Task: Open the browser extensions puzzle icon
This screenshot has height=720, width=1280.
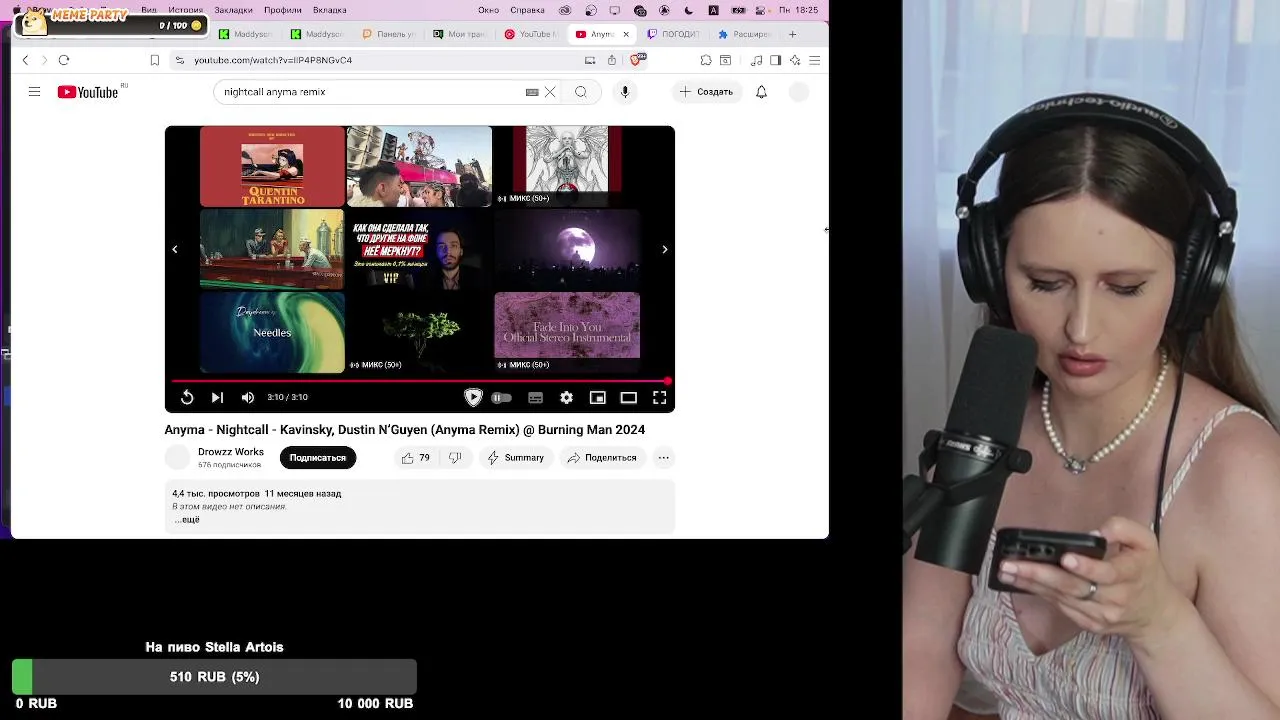Action: coord(706,60)
